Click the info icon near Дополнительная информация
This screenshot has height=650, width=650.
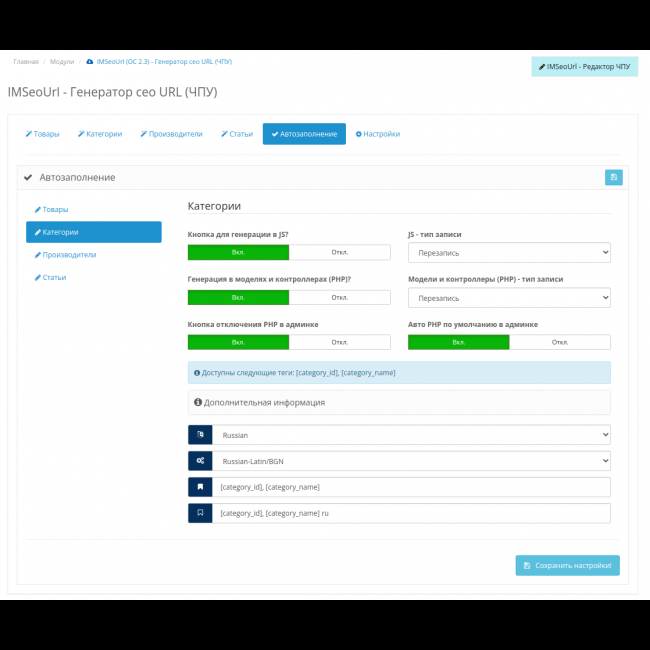(198, 402)
